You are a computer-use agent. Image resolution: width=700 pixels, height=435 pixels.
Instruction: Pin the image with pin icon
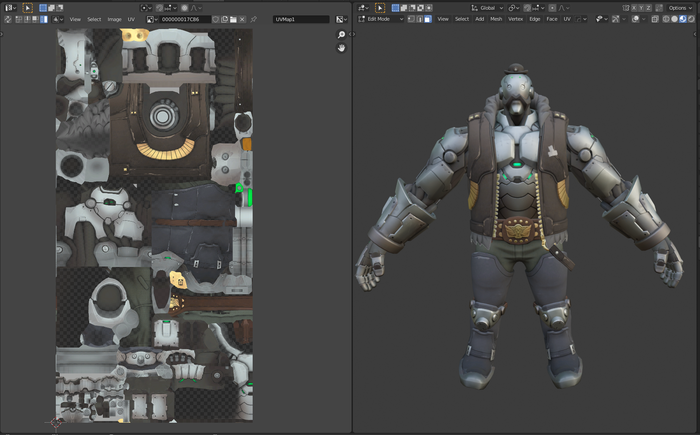click(253, 19)
